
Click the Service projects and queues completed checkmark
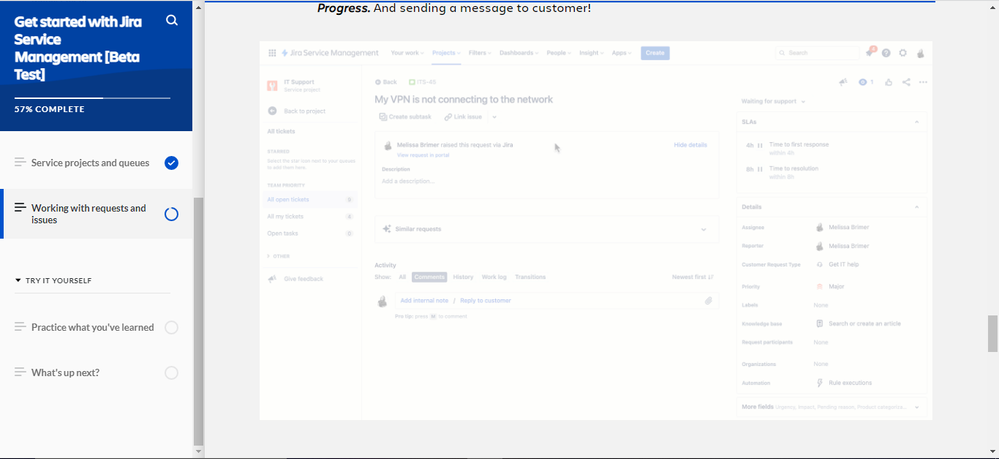pyautogui.click(x=171, y=163)
